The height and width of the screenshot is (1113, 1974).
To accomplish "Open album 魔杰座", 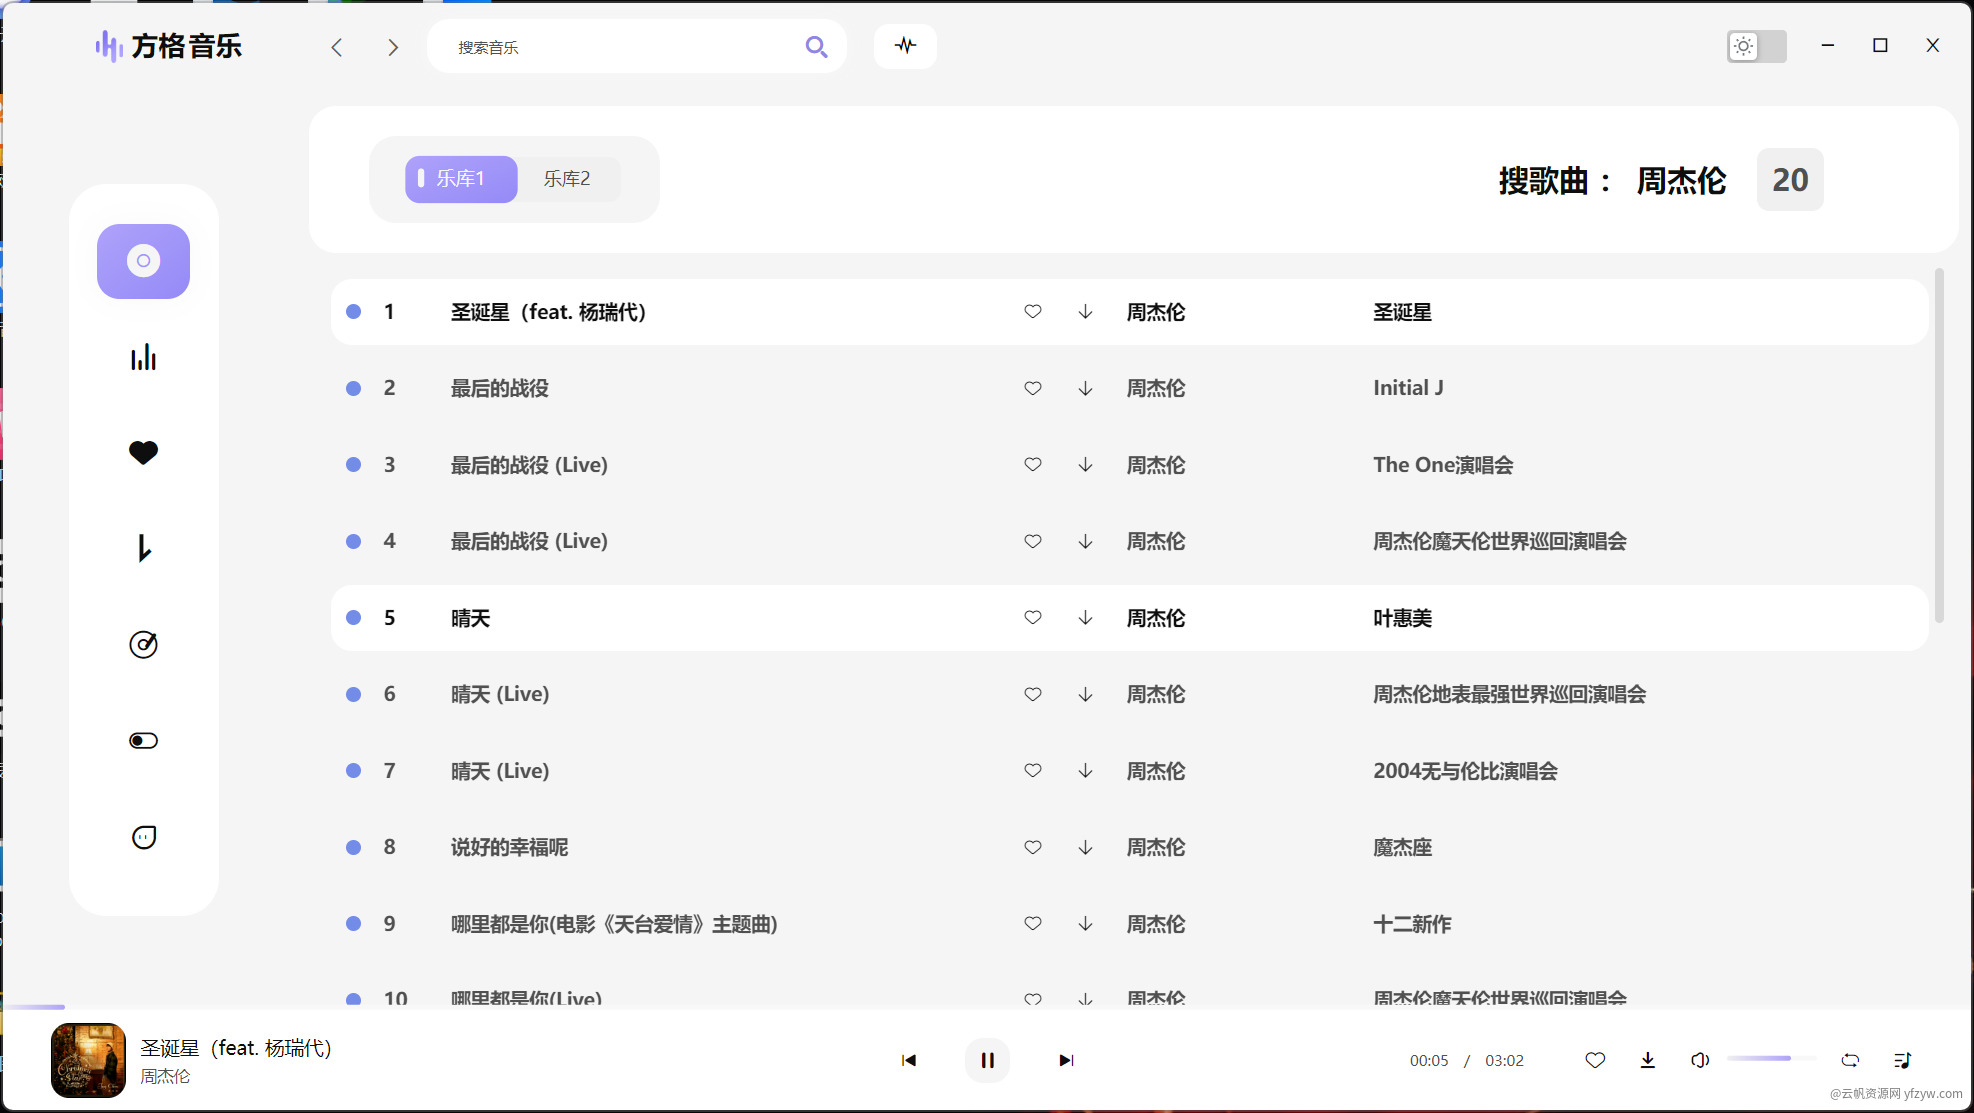I will pyautogui.click(x=1402, y=847).
